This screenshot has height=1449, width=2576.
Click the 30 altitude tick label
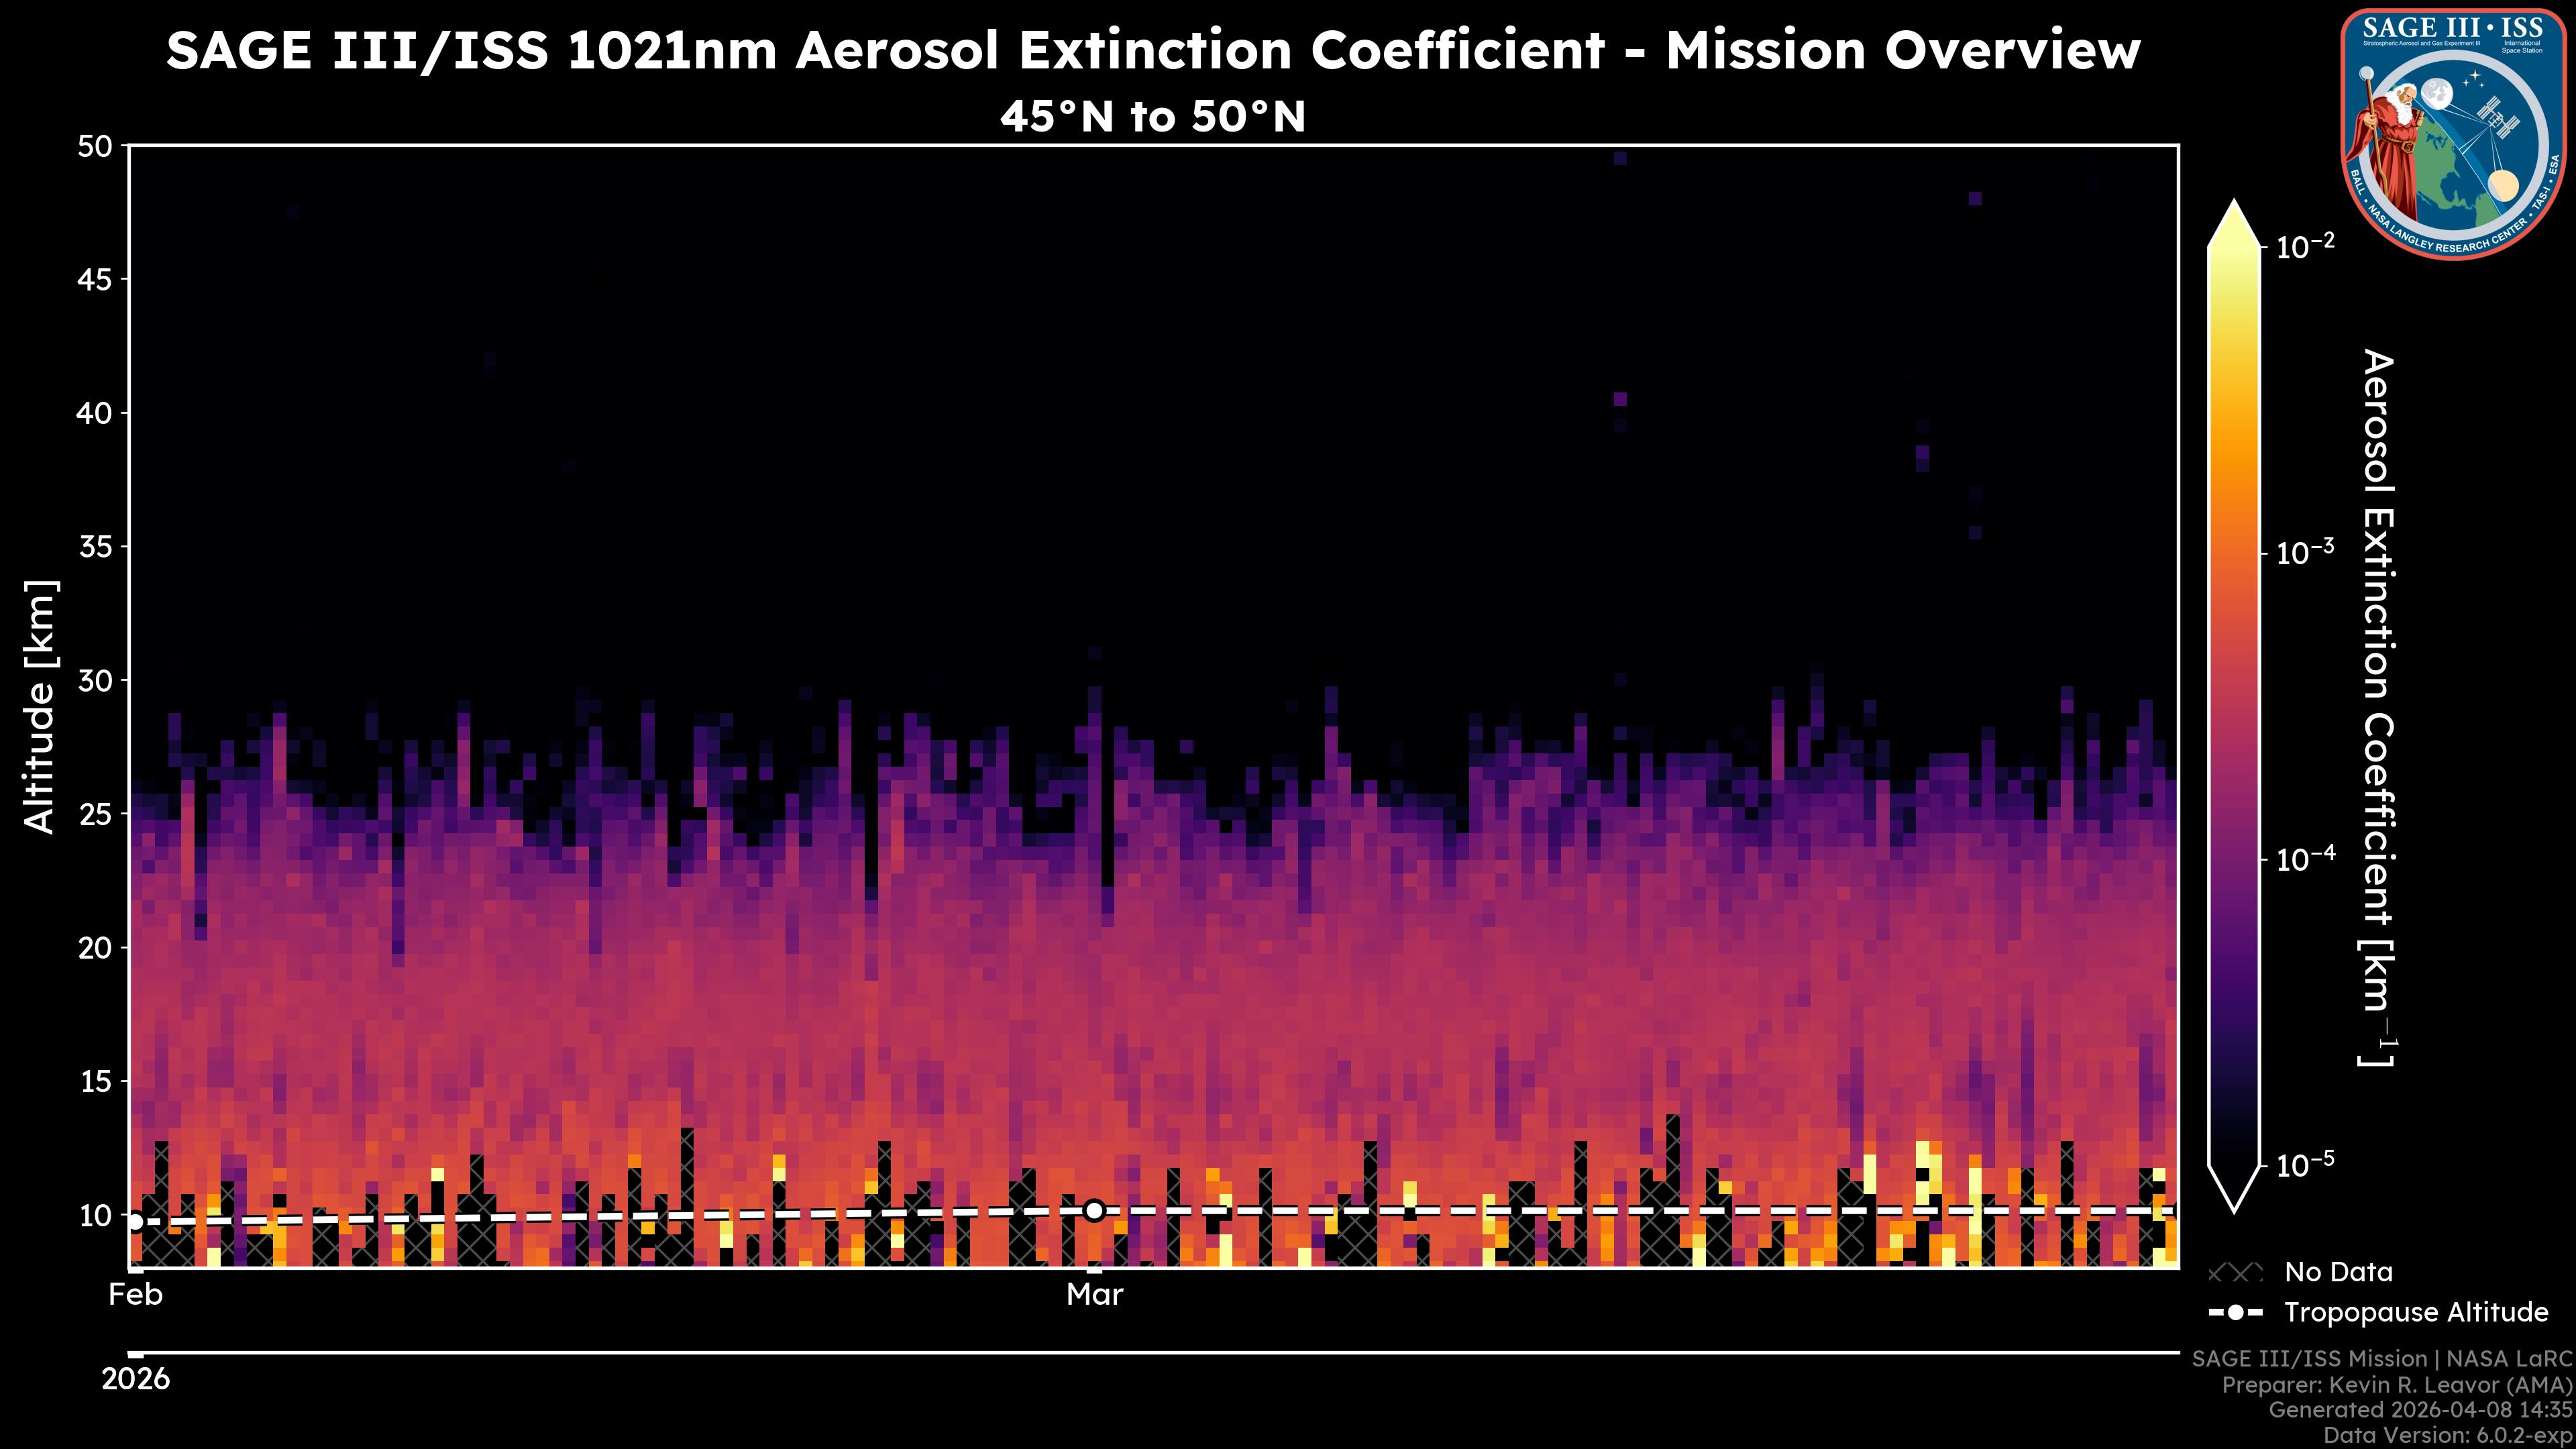94,680
